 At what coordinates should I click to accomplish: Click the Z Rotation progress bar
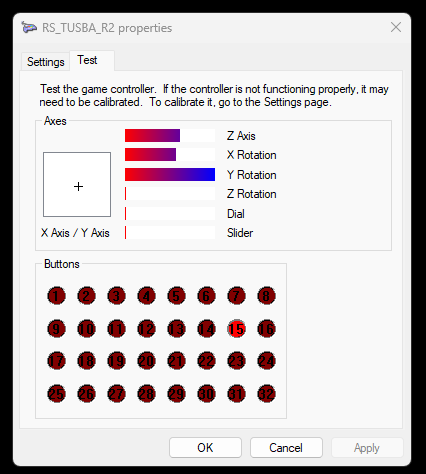tap(170, 194)
